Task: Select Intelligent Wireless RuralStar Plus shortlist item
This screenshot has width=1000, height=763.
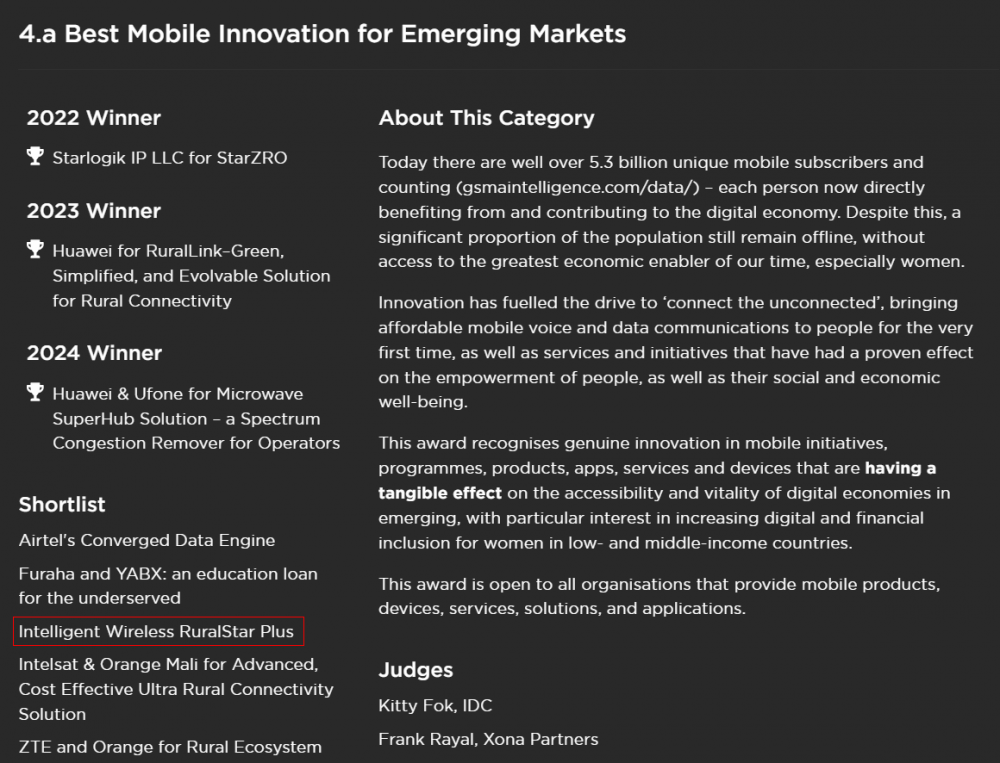Action: pos(156,632)
